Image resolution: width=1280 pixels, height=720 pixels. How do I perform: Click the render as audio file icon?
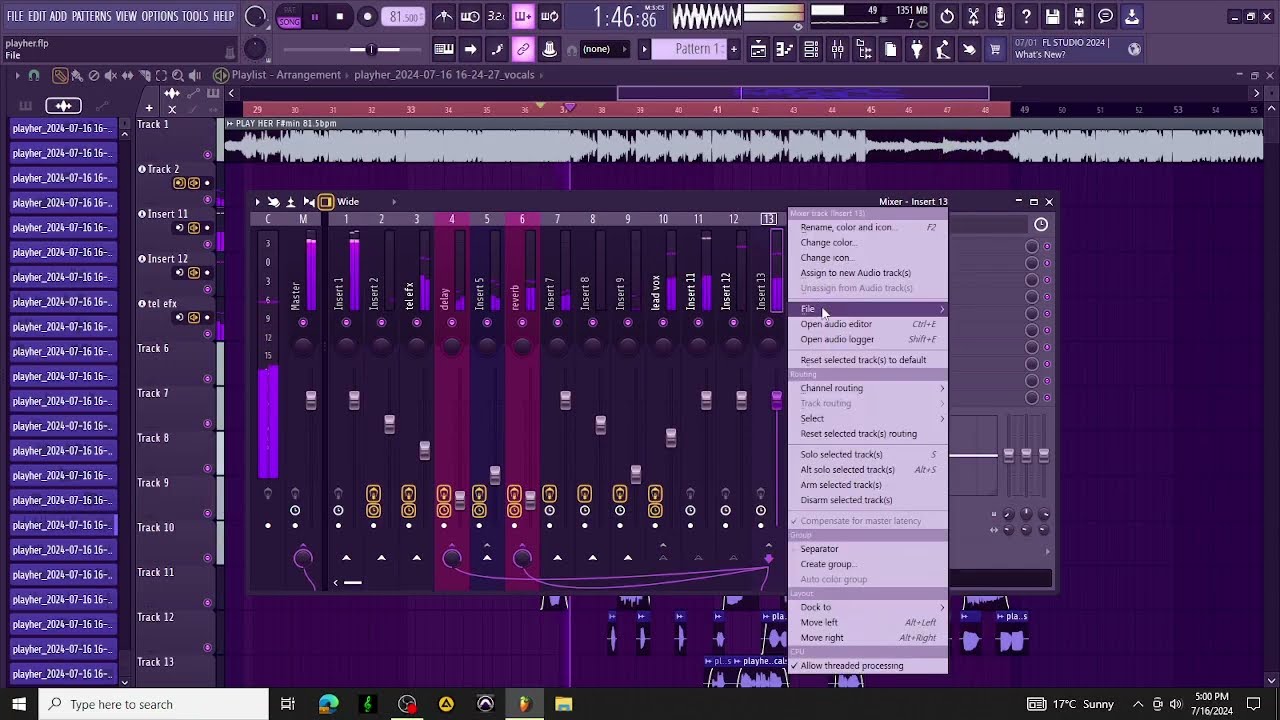(1079, 16)
